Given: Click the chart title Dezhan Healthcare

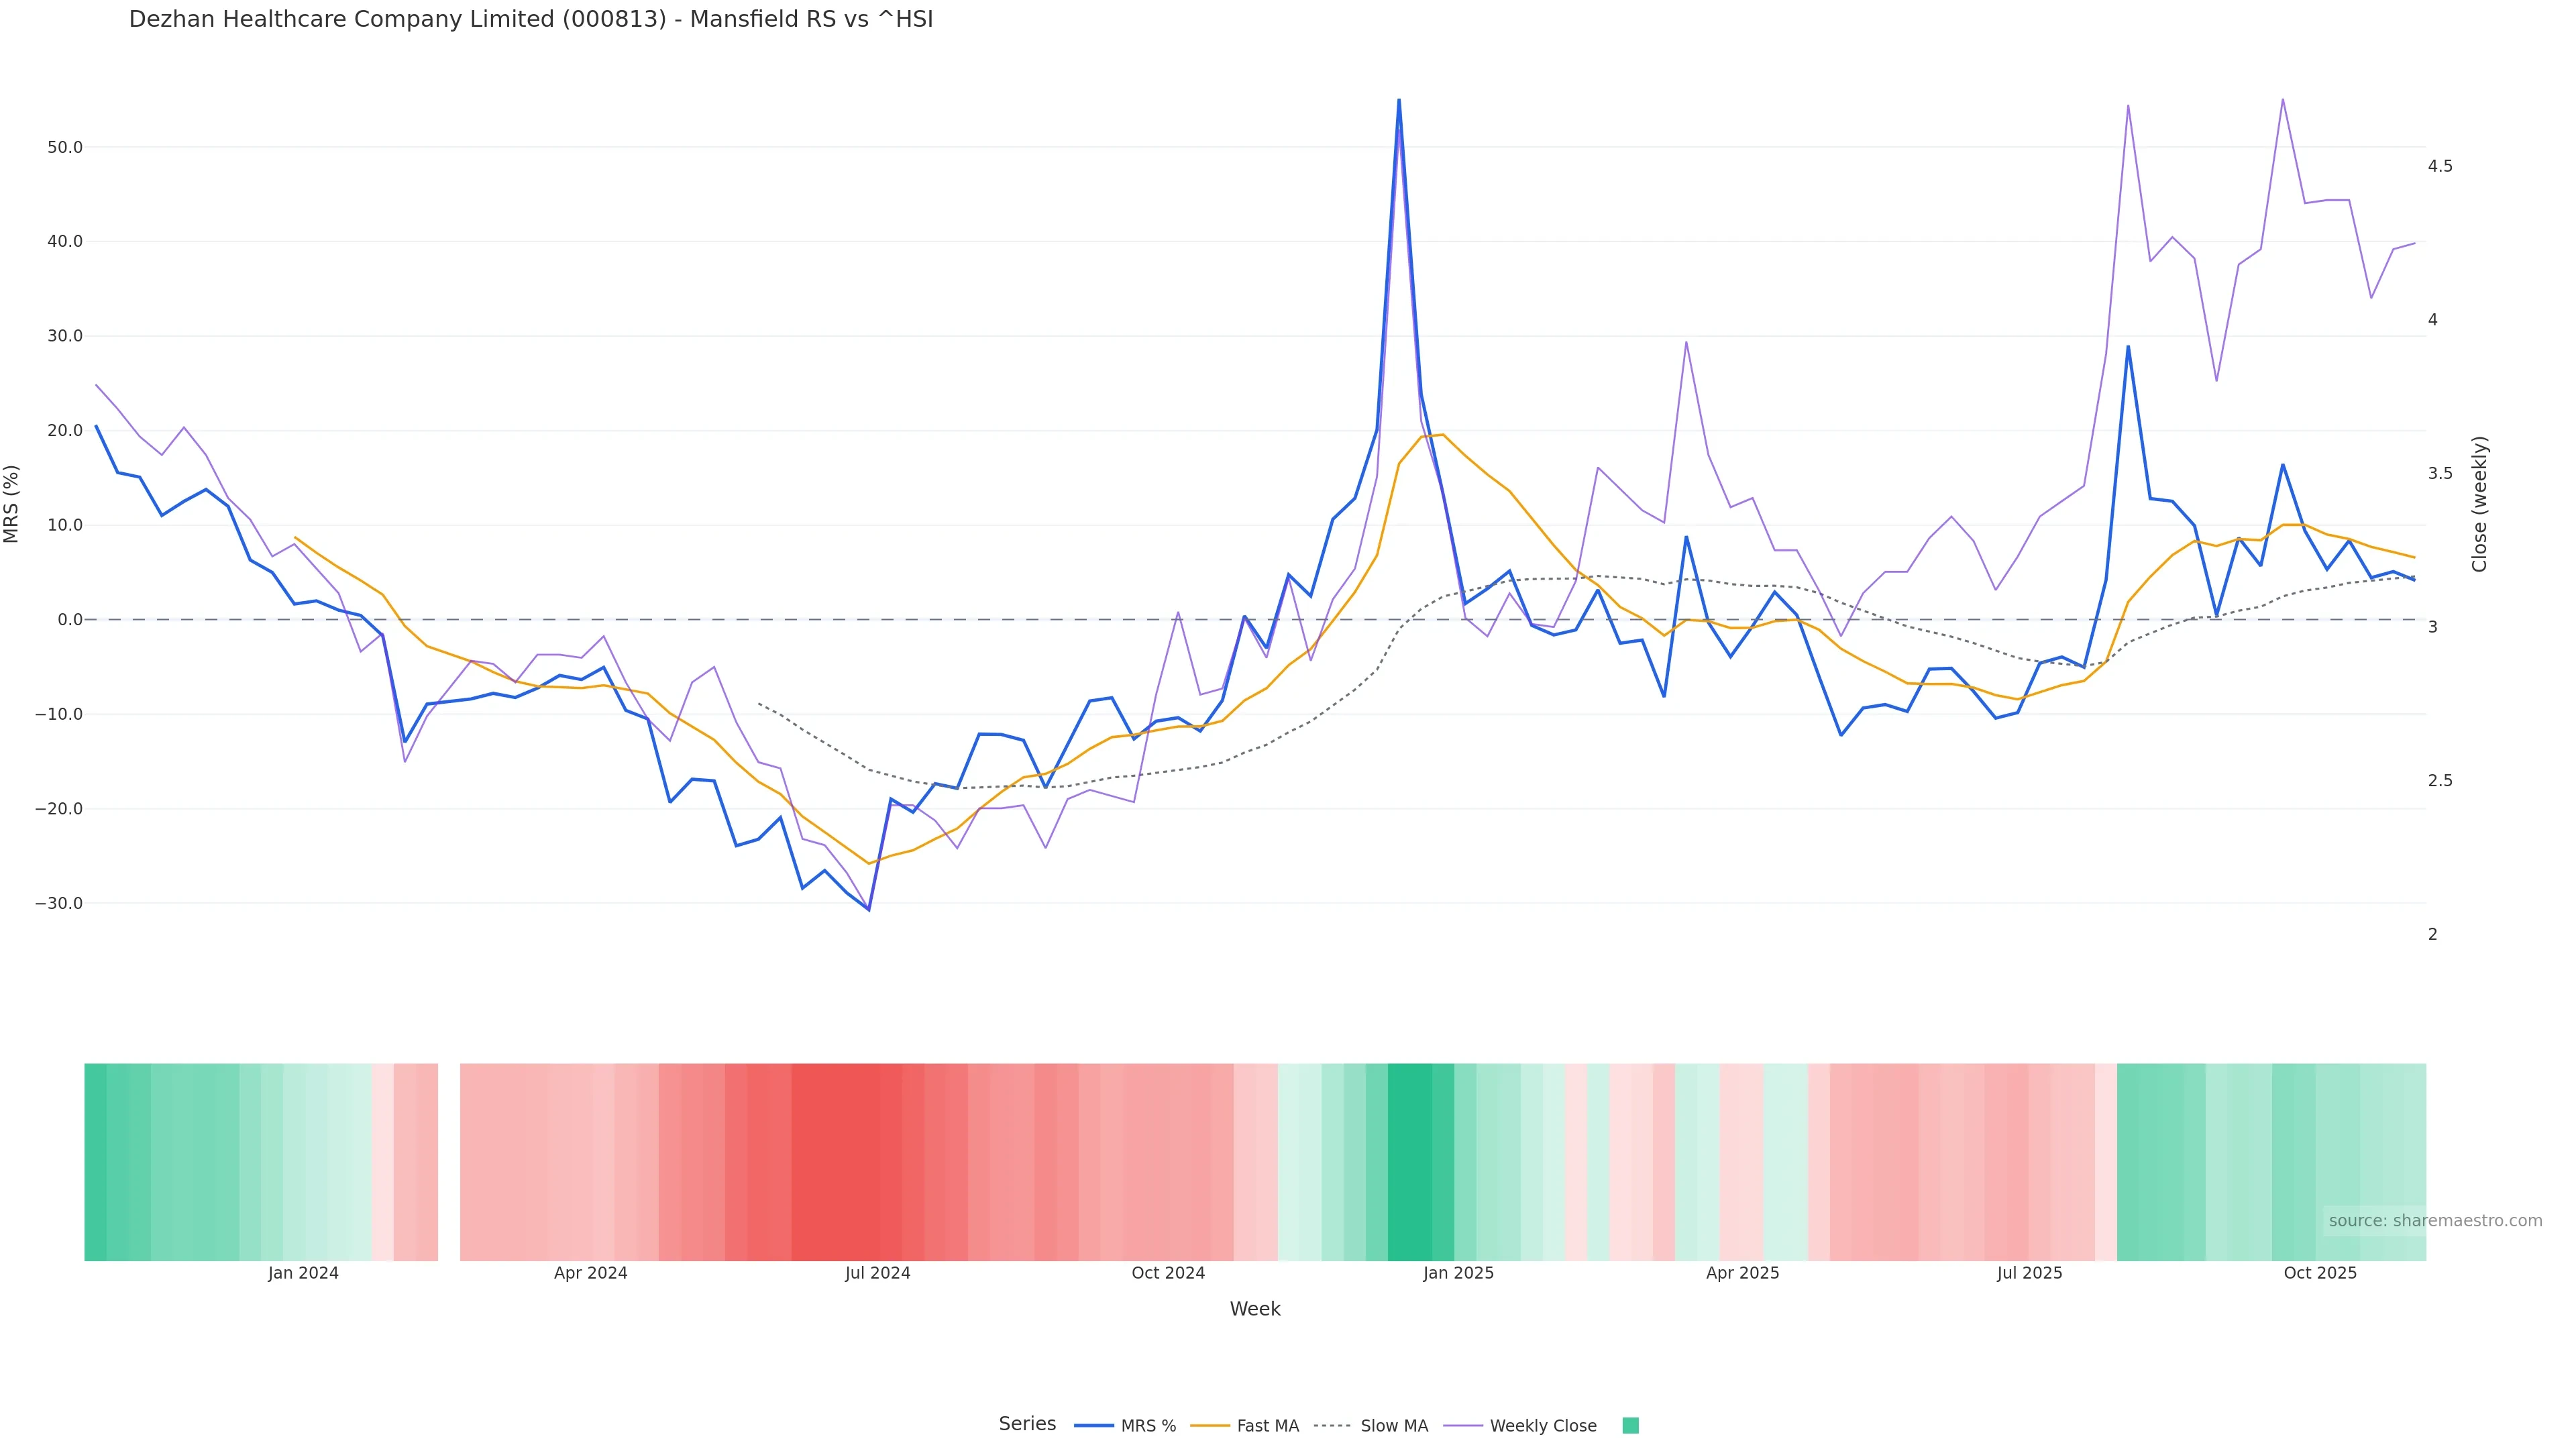Looking at the screenshot, I should [x=530, y=19].
